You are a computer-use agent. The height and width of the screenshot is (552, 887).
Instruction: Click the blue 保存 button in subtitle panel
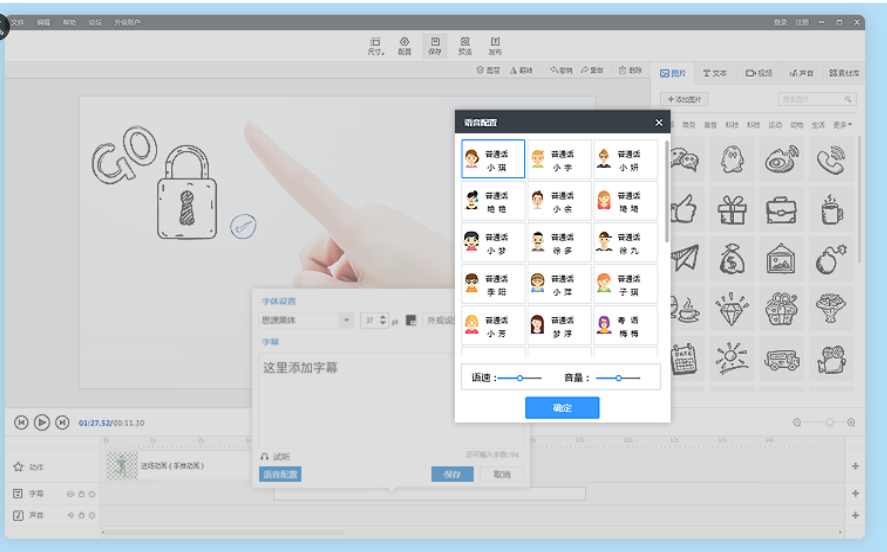[x=452, y=475]
